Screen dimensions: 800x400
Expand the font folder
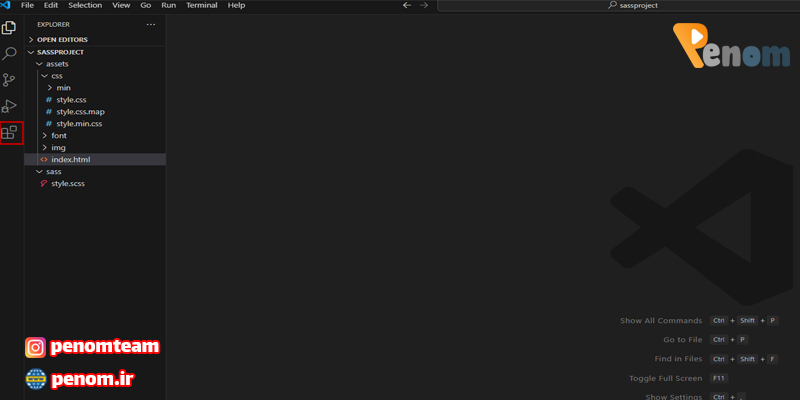pos(59,136)
